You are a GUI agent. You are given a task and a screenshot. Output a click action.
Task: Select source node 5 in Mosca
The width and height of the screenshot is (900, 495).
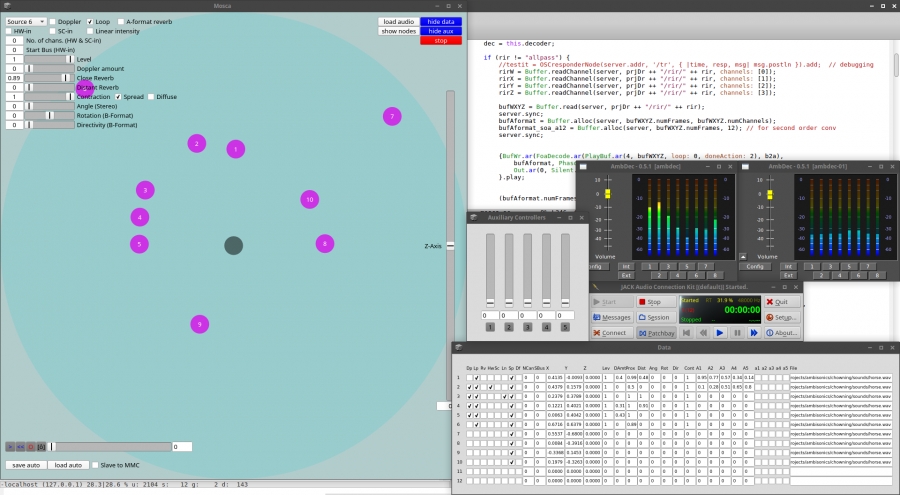[x=139, y=244]
